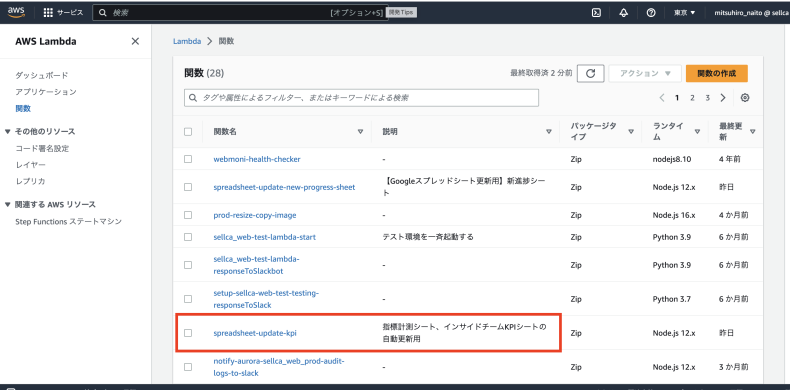This screenshot has height=390, width=790.
Task: Open アプリケーション in the sidebar
Action: tap(46, 92)
